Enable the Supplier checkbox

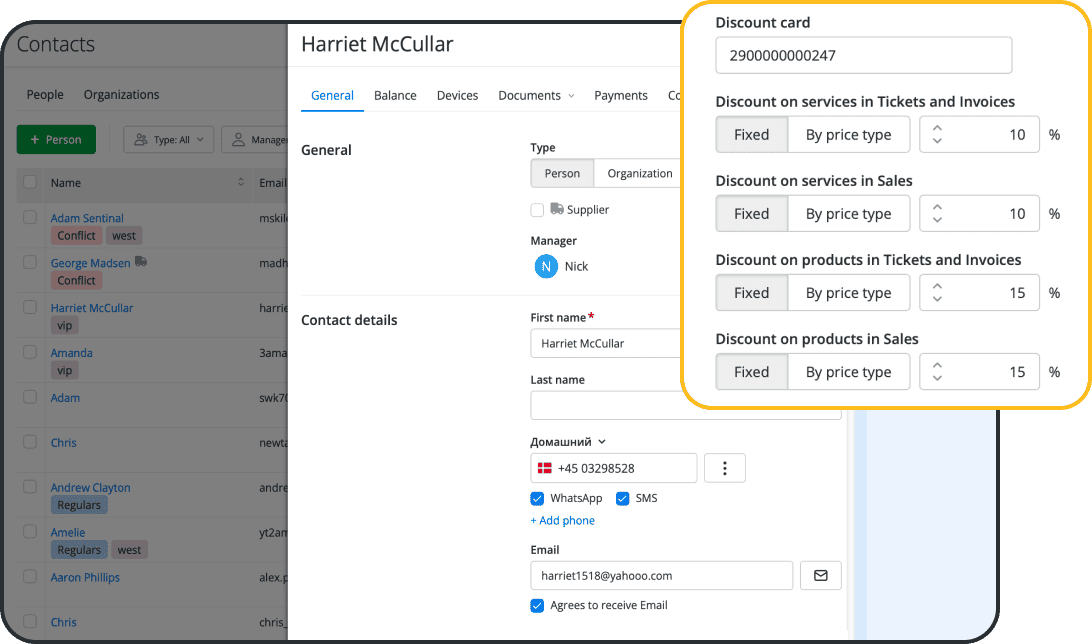click(537, 210)
